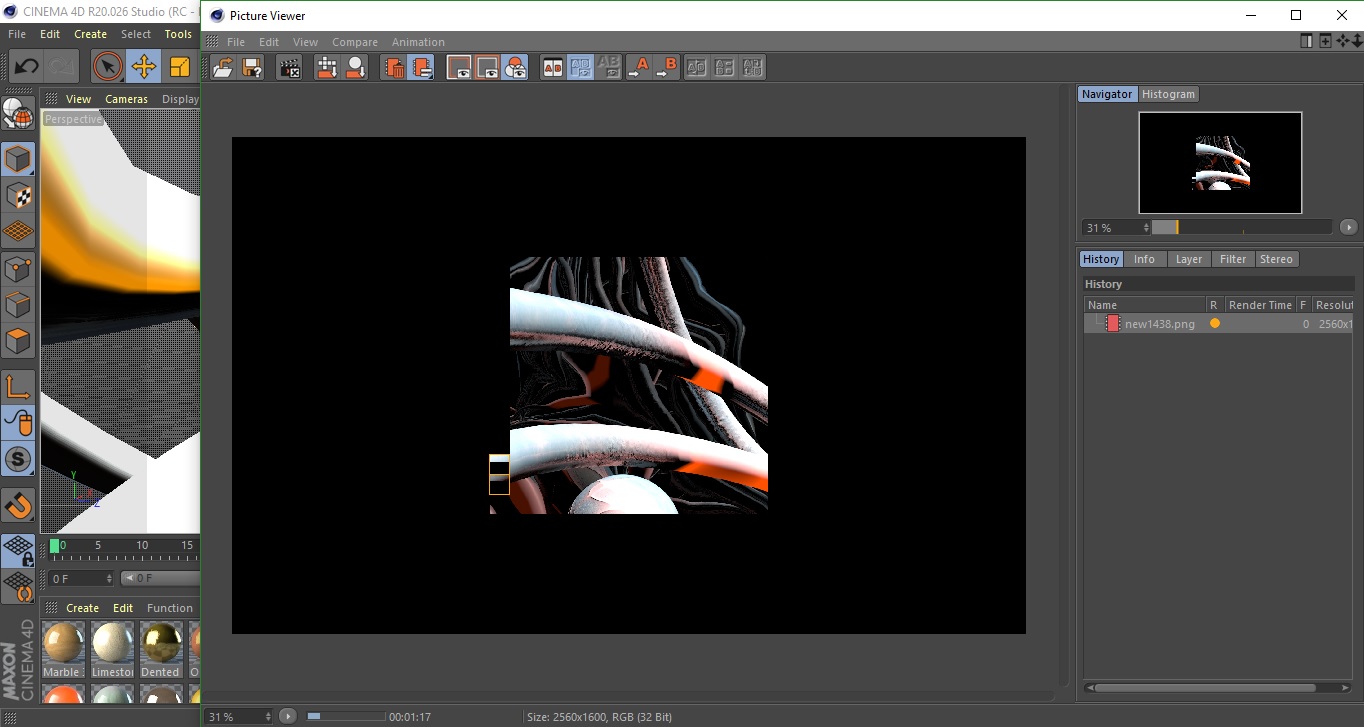Switch to the Layer tab
Image resolution: width=1364 pixels, height=727 pixels.
click(x=1188, y=259)
